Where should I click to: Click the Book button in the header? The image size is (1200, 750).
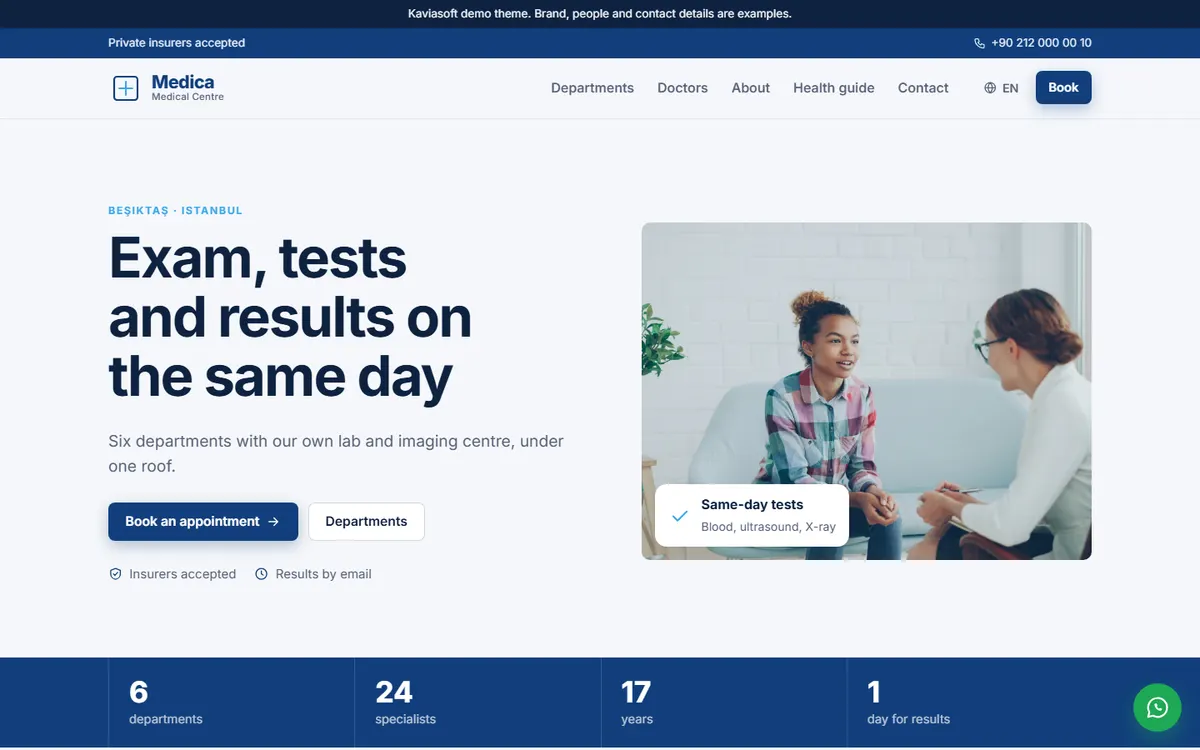(x=1063, y=88)
